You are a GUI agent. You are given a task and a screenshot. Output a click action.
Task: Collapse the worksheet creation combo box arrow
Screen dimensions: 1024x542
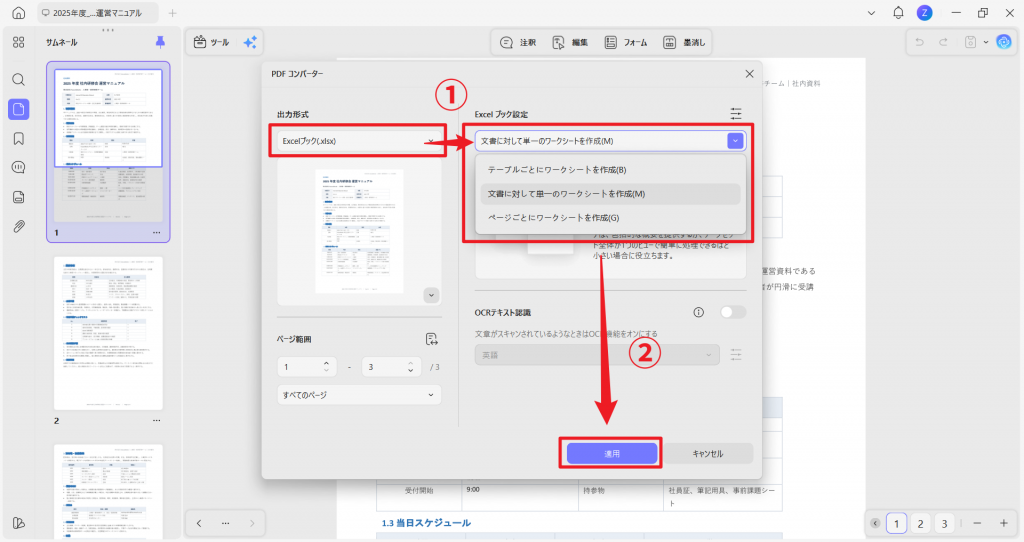pyautogui.click(x=735, y=141)
